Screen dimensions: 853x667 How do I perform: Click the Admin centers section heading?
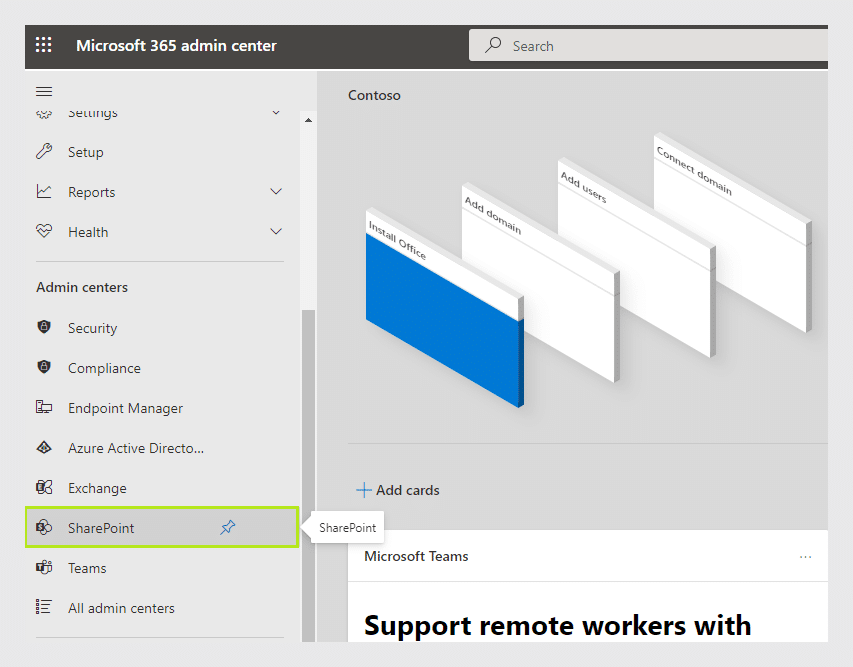point(82,287)
